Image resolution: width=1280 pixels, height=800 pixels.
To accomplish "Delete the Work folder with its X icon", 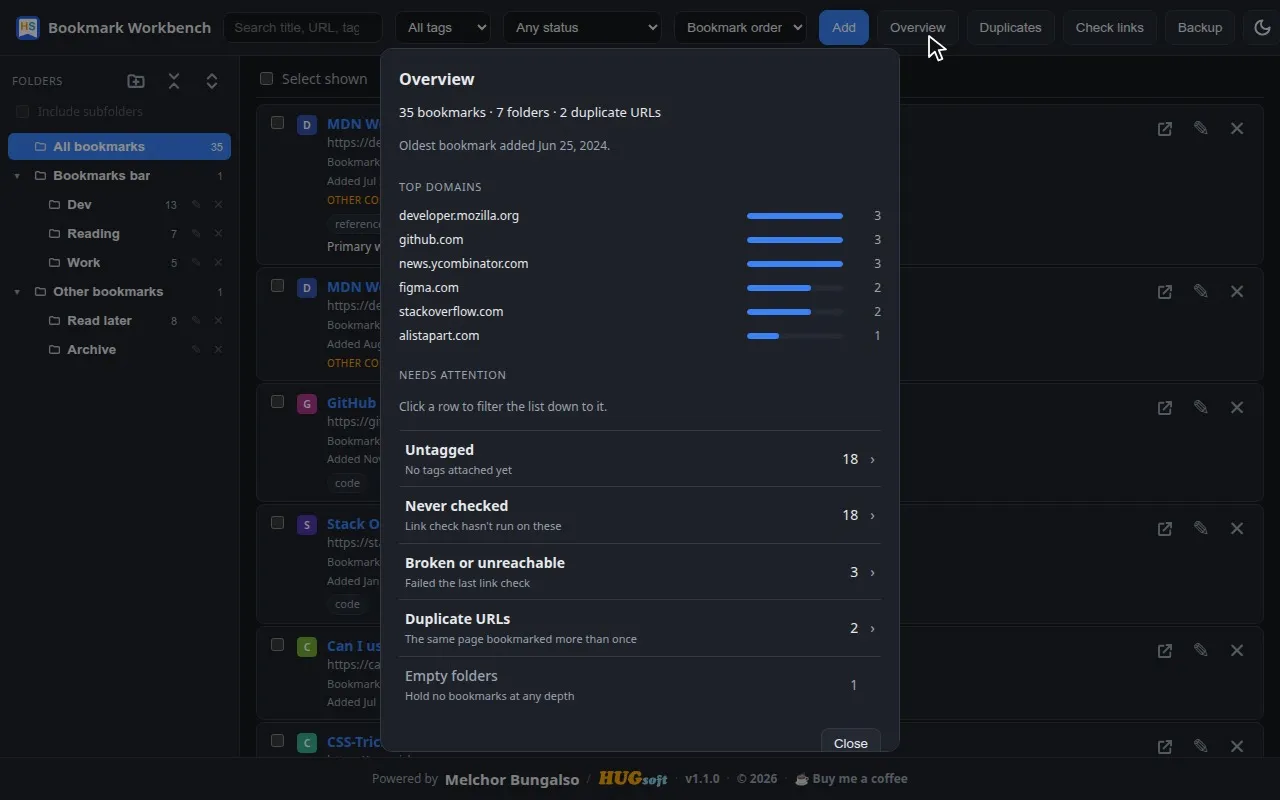I will (x=218, y=263).
